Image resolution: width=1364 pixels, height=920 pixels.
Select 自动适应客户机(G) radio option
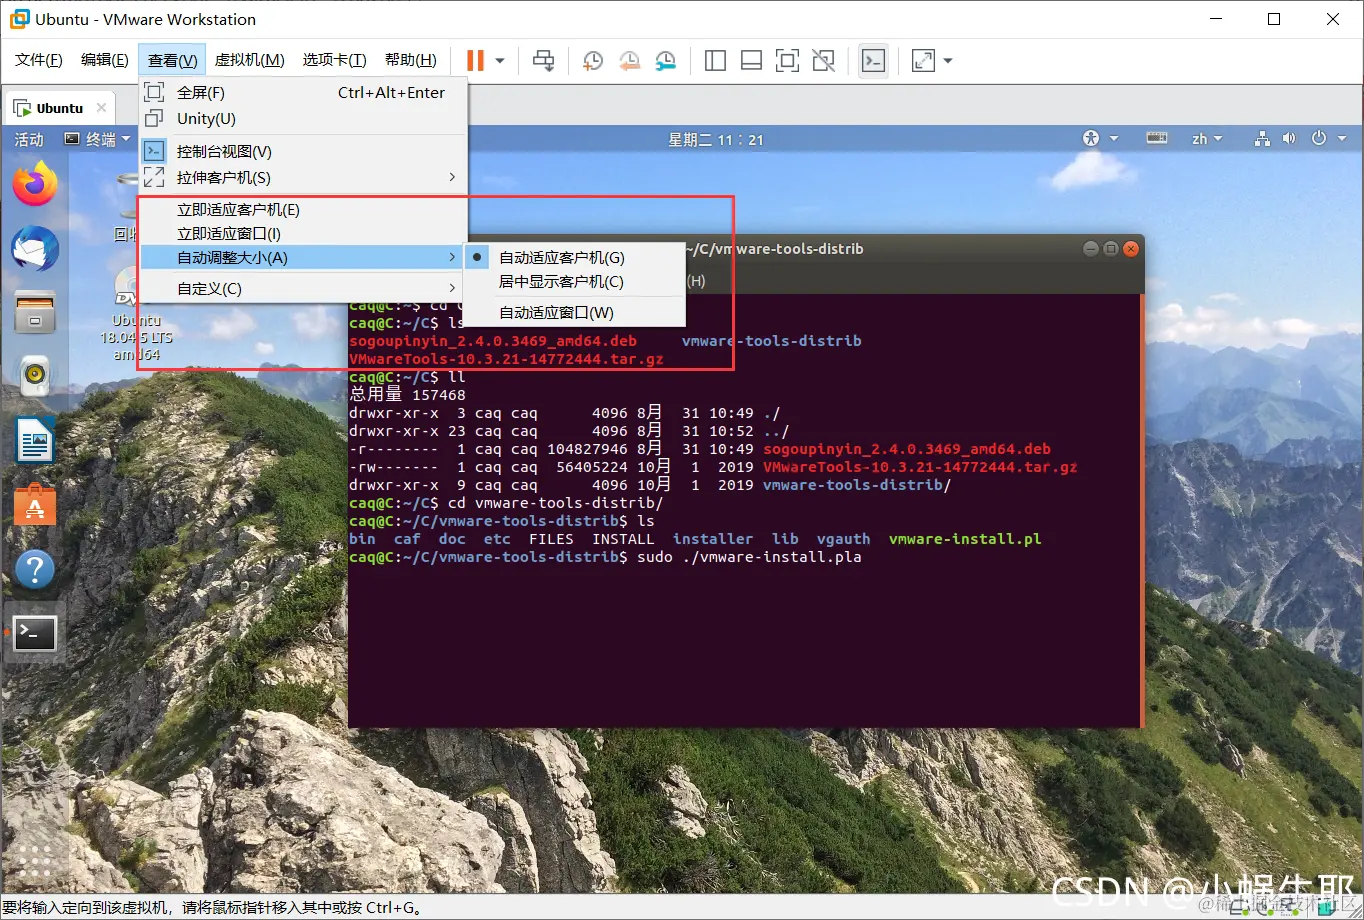coord(575,257)
